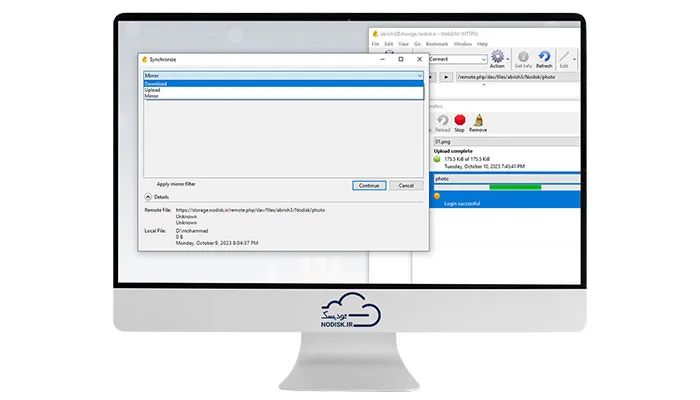Select the Mirror option in the list
This screenshot has height=400, width=700.
283,96
